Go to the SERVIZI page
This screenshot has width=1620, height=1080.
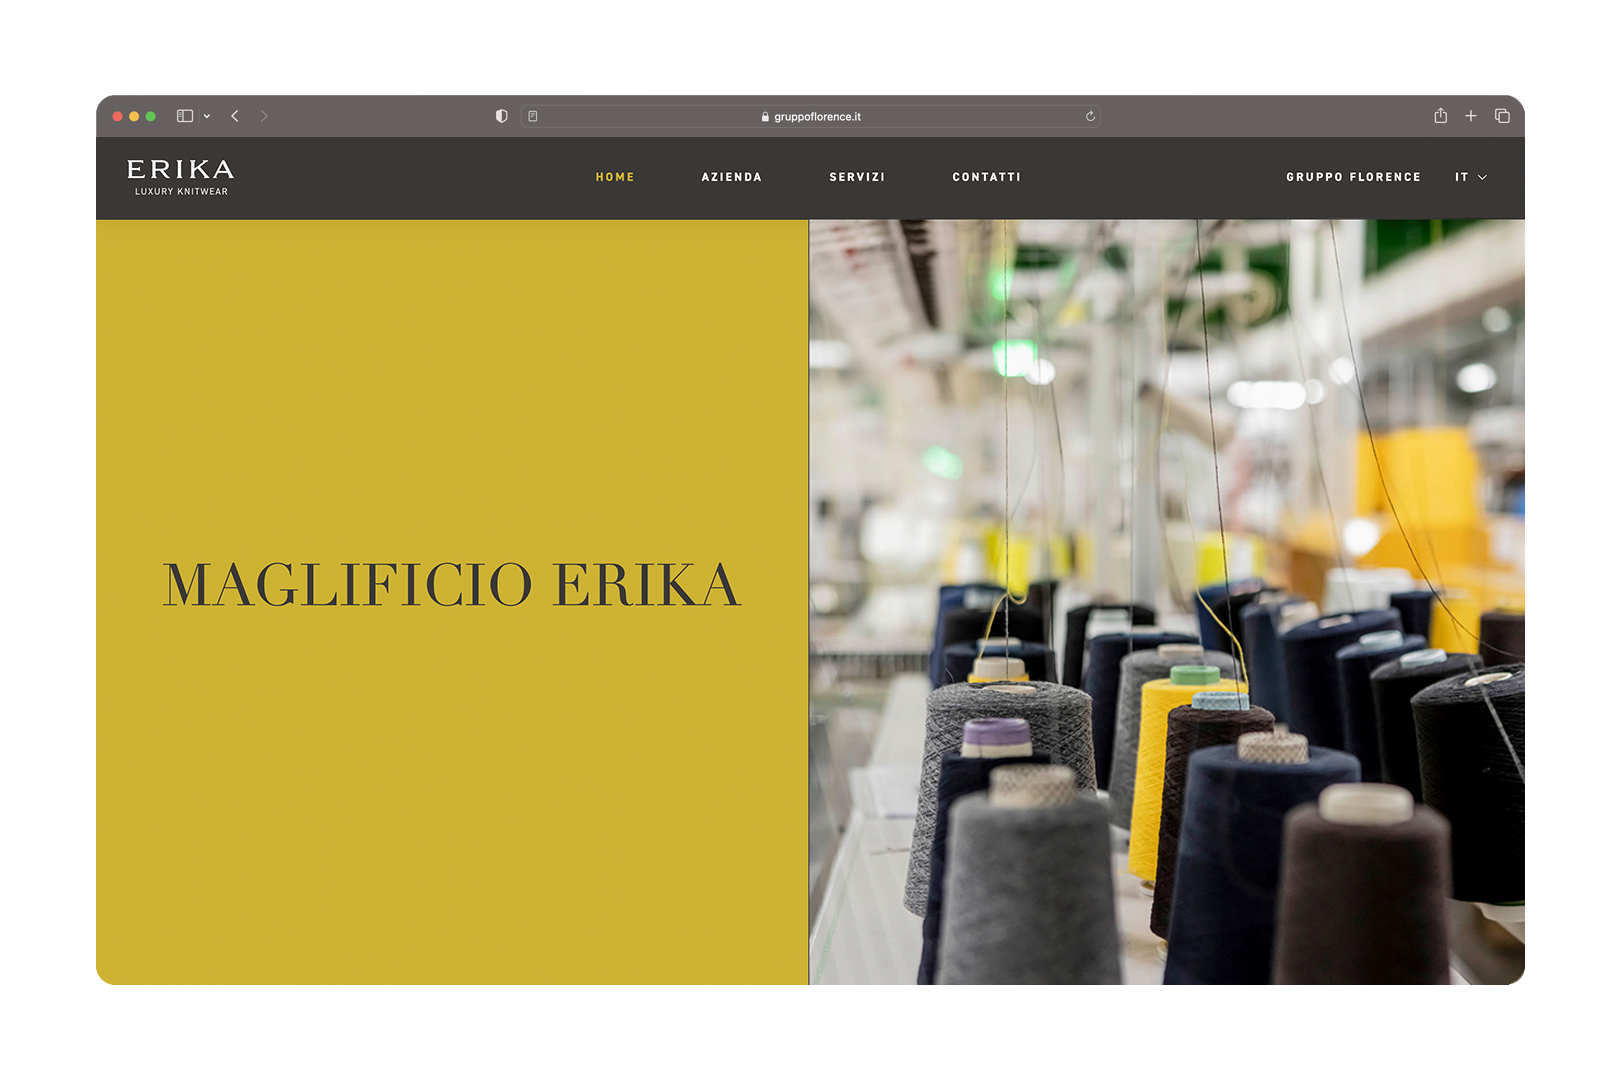click(x=857, y=177)
